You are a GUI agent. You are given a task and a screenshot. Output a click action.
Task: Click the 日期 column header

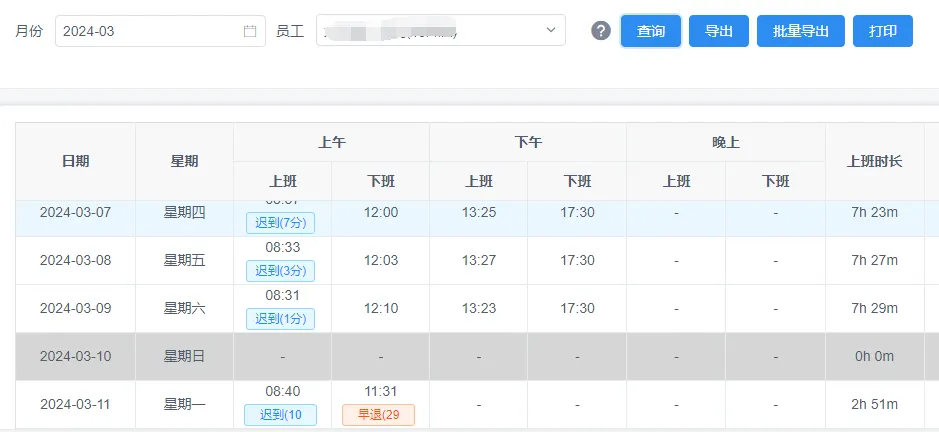coord(75,161)
